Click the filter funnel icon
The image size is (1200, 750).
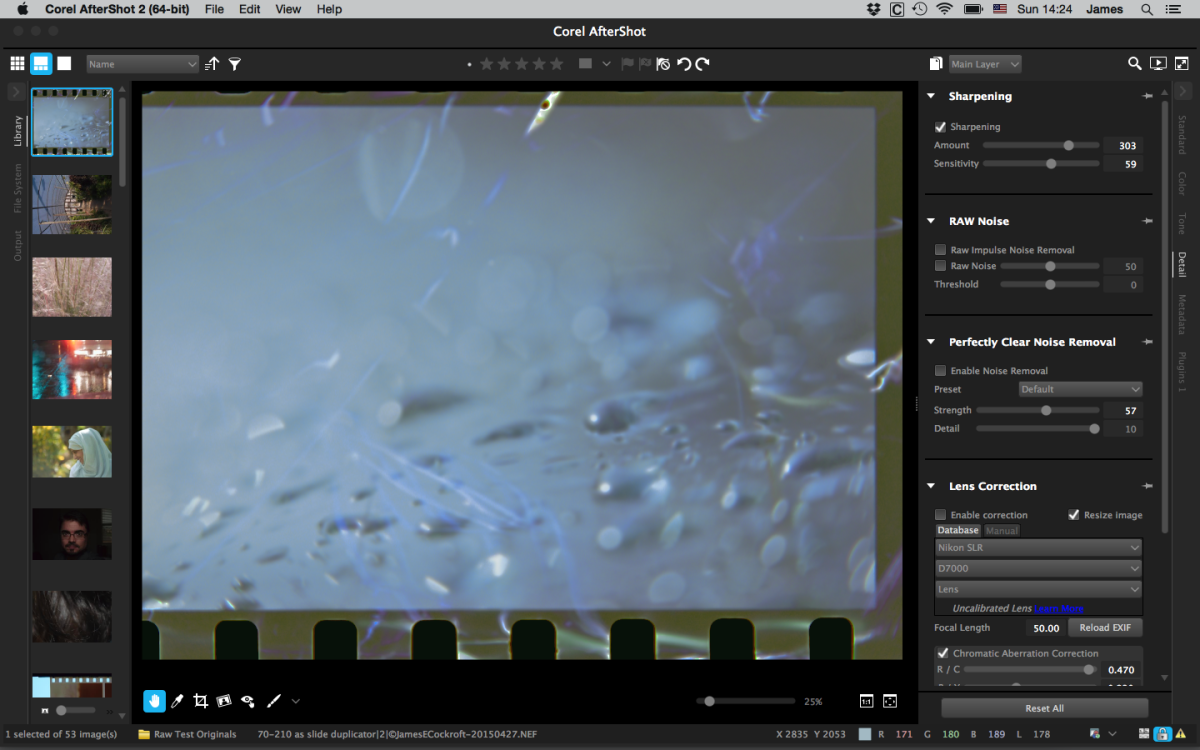(235, 64)
